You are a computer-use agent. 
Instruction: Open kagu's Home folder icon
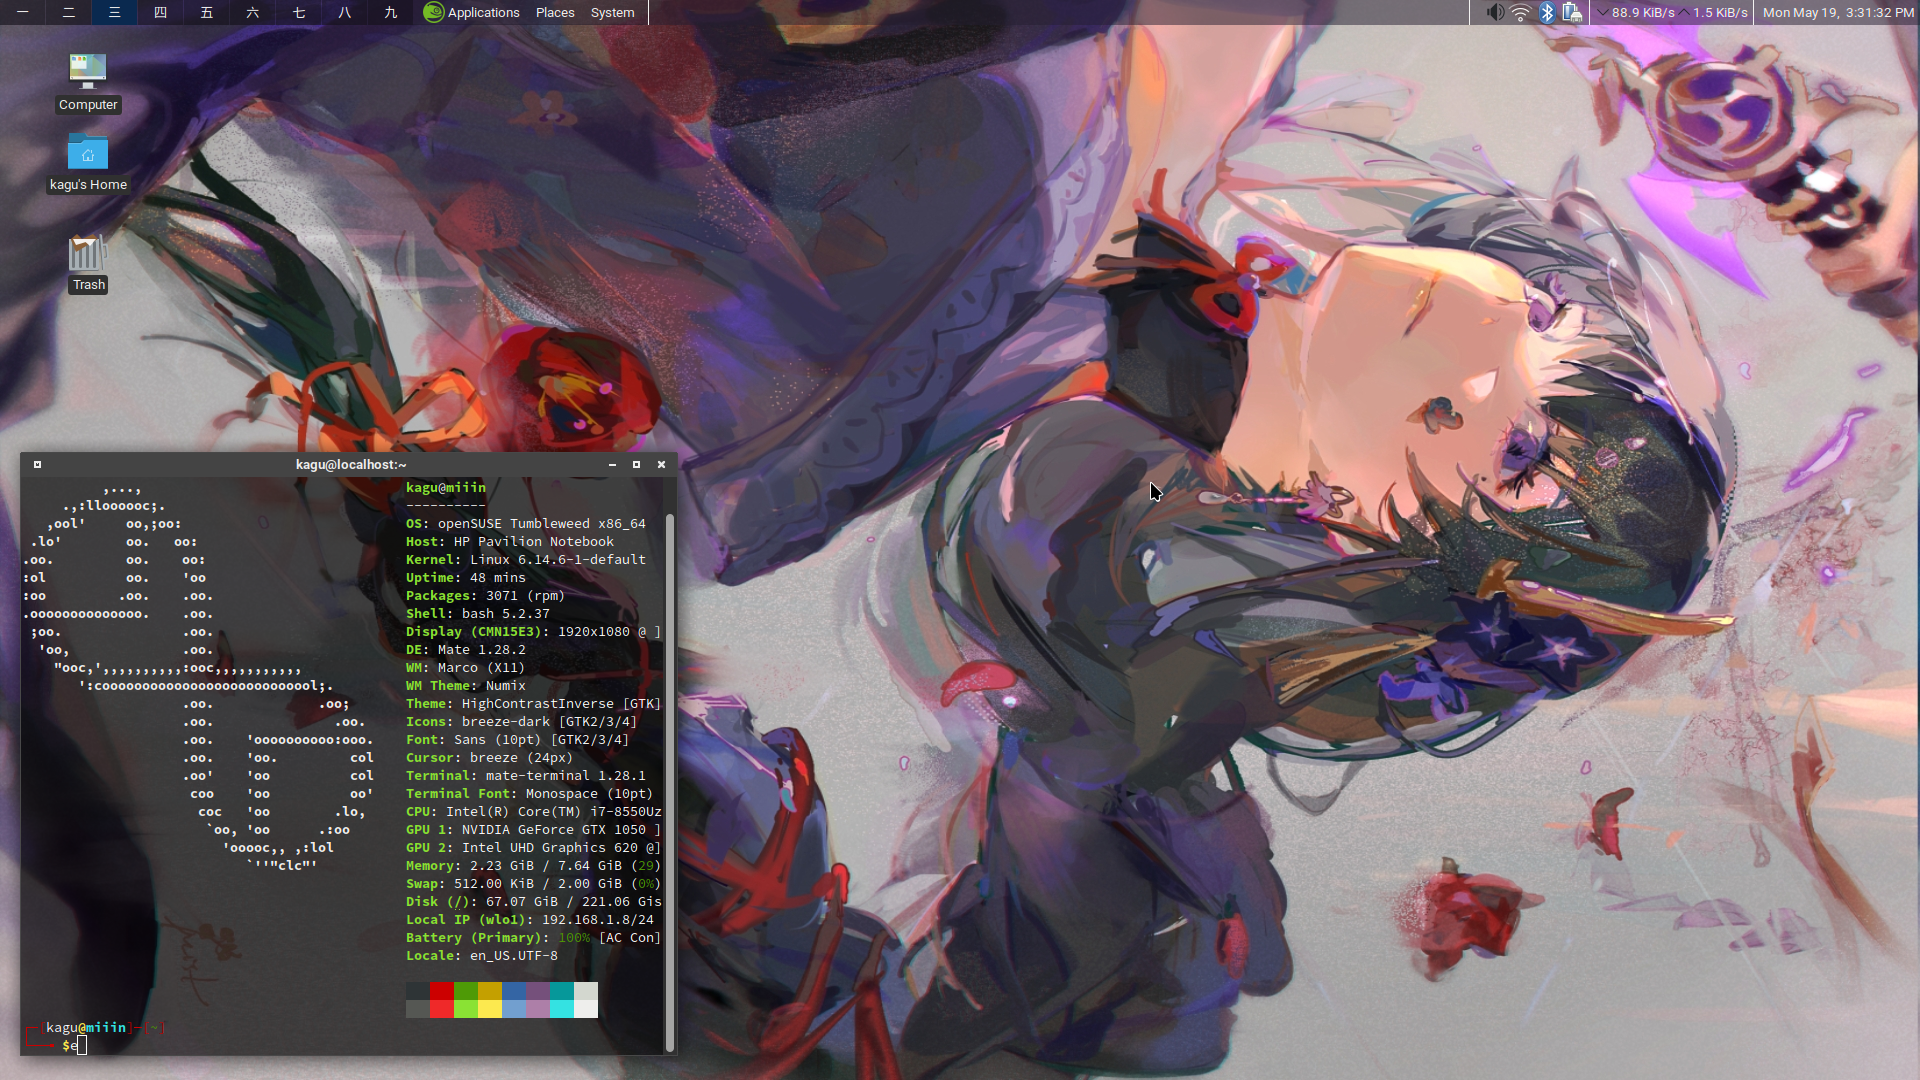click(x=88, y=163)
